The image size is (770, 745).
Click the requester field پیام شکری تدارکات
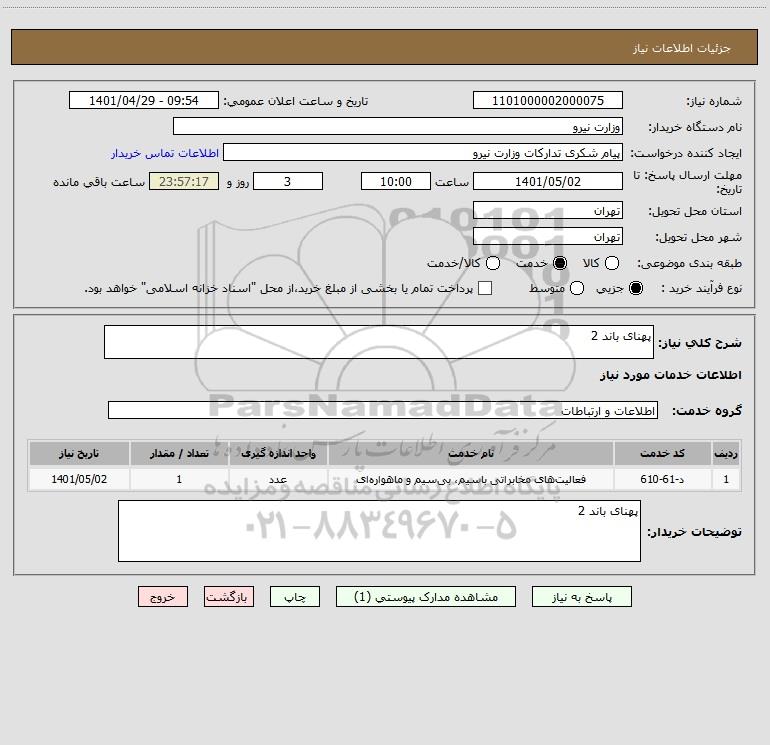coord(423,152)
